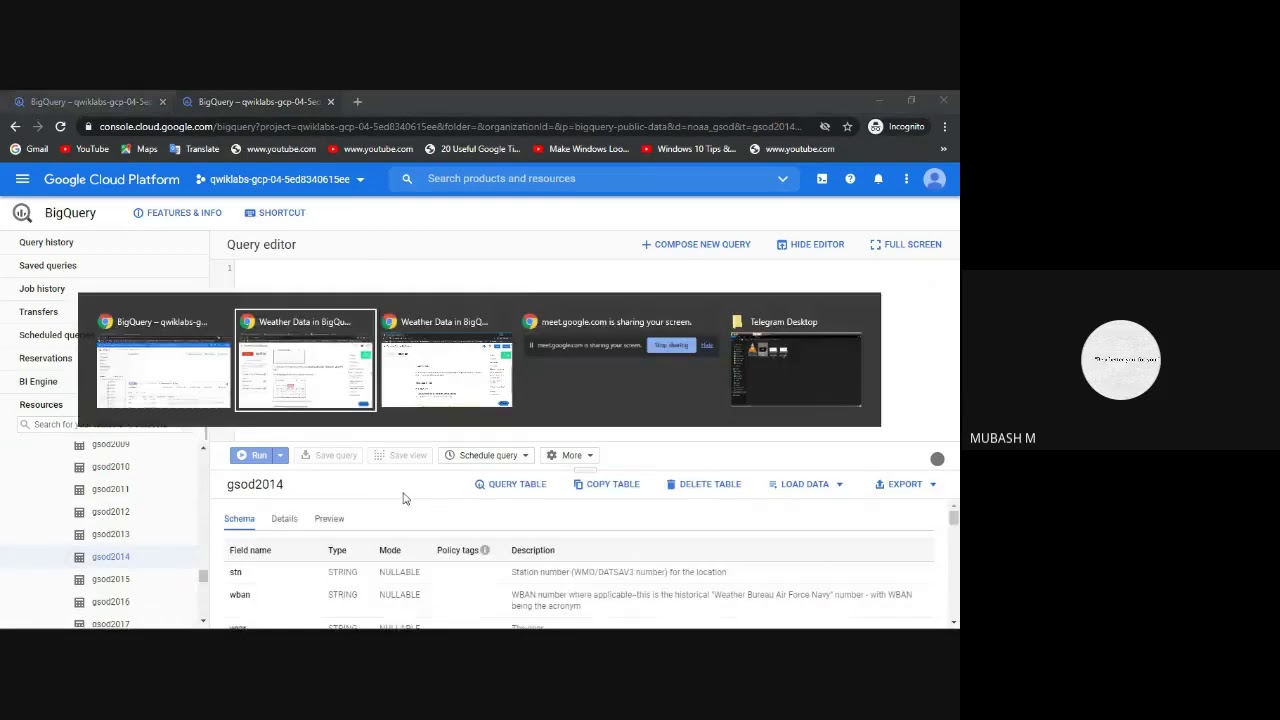This screenshot has height=720, width=1280.
Task: Select the gsod2012 table in resources
Action: pyautogui.click(x=110, y=512)
